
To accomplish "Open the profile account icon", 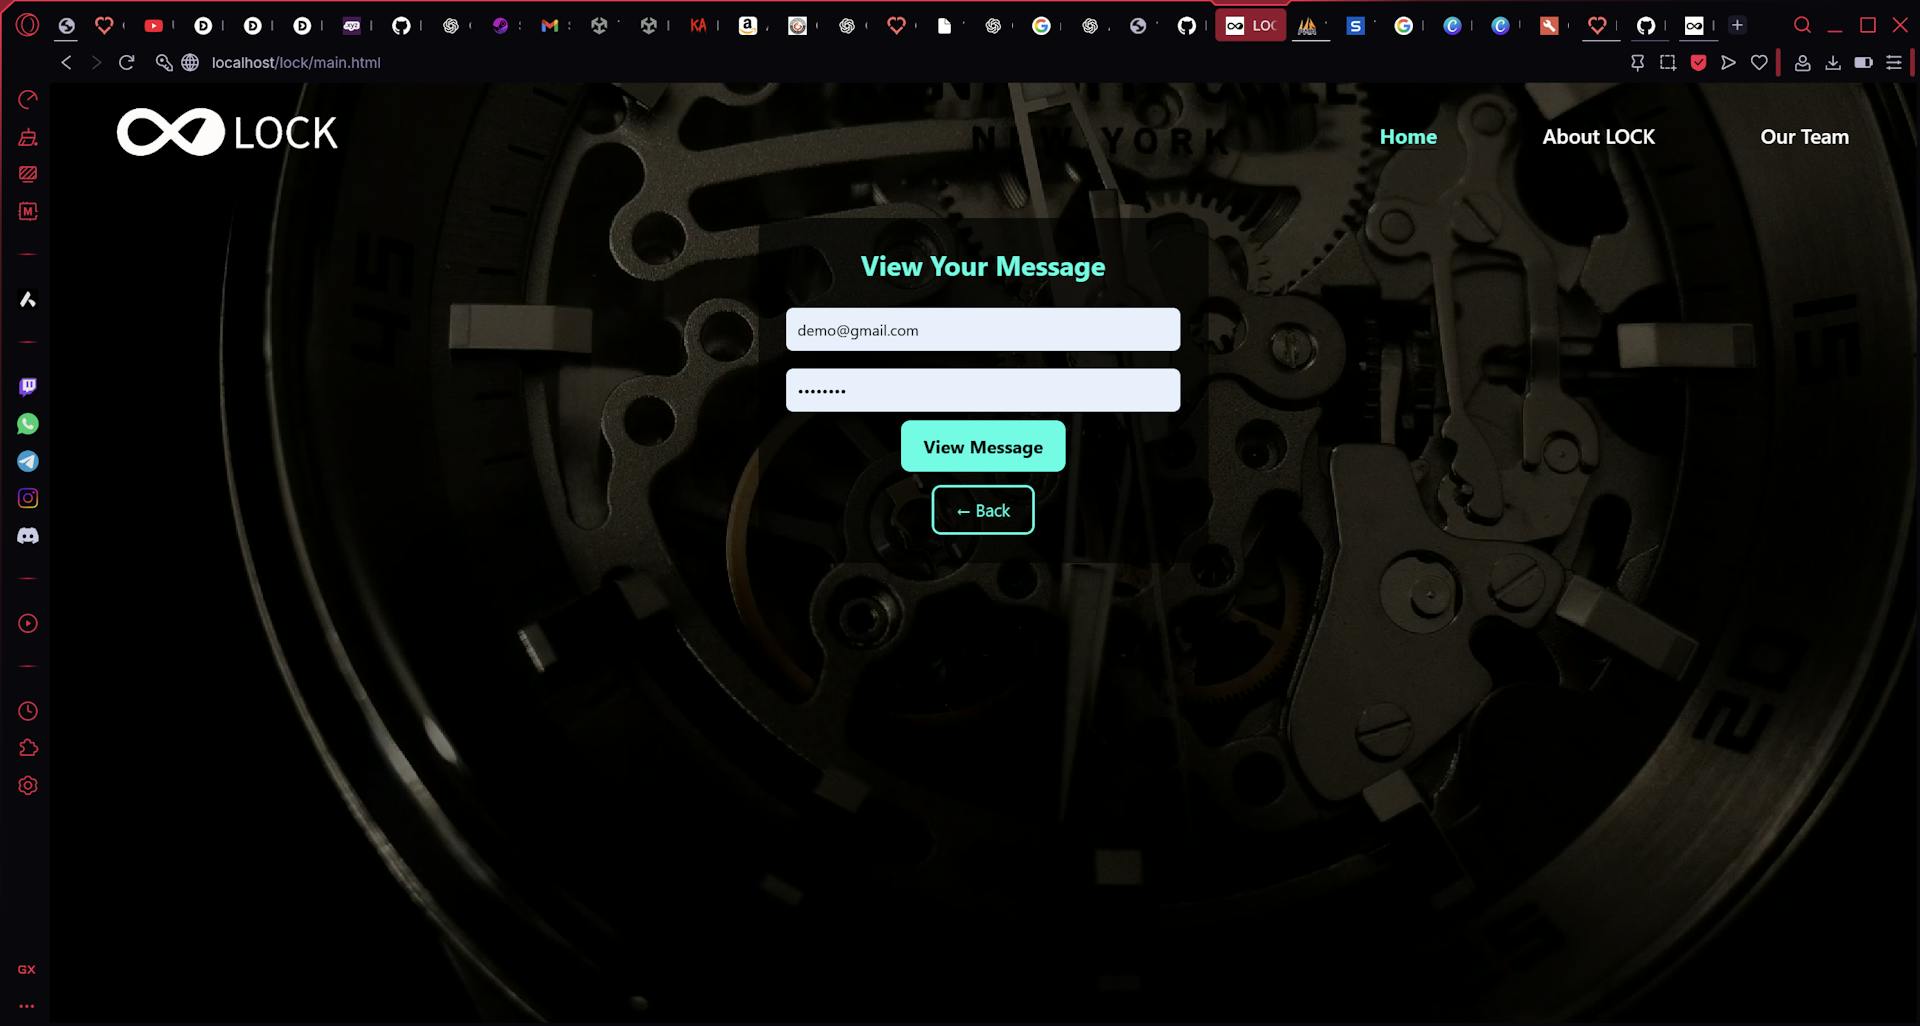I will click(x=1802, y=62).
